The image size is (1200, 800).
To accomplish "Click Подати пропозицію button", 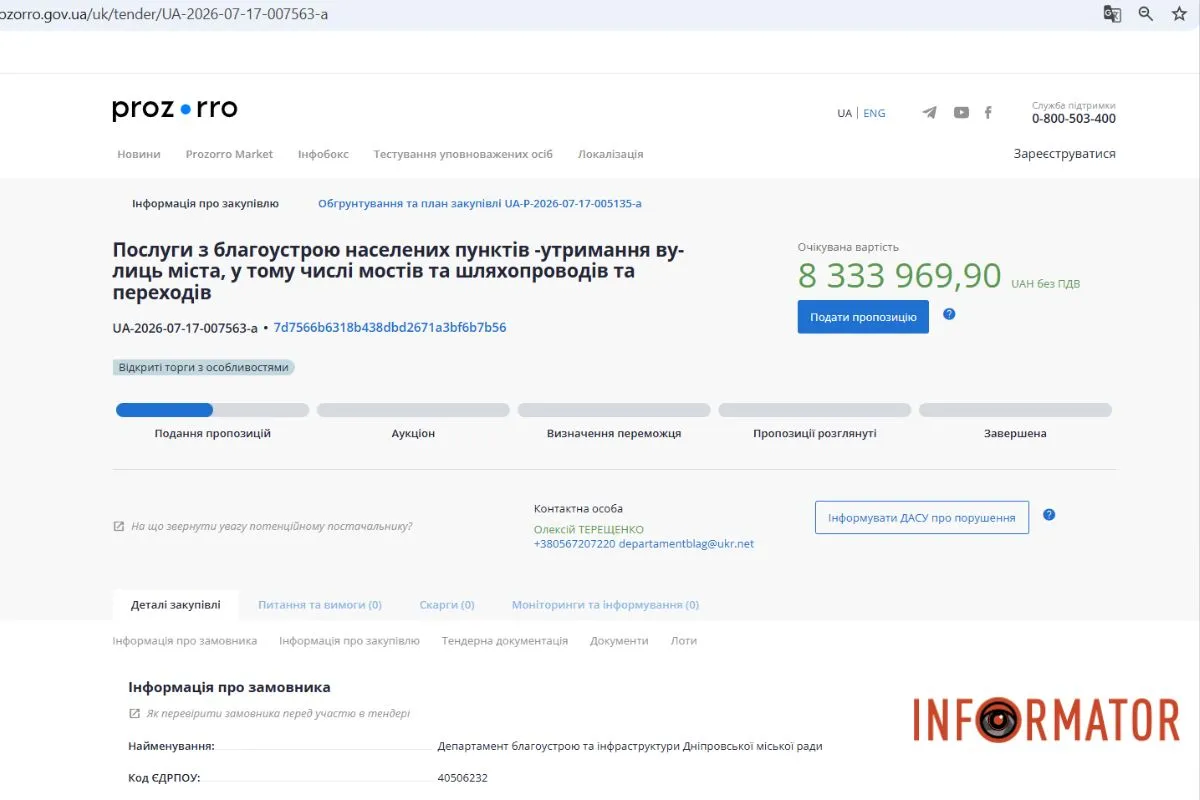I will click(863, 317).
